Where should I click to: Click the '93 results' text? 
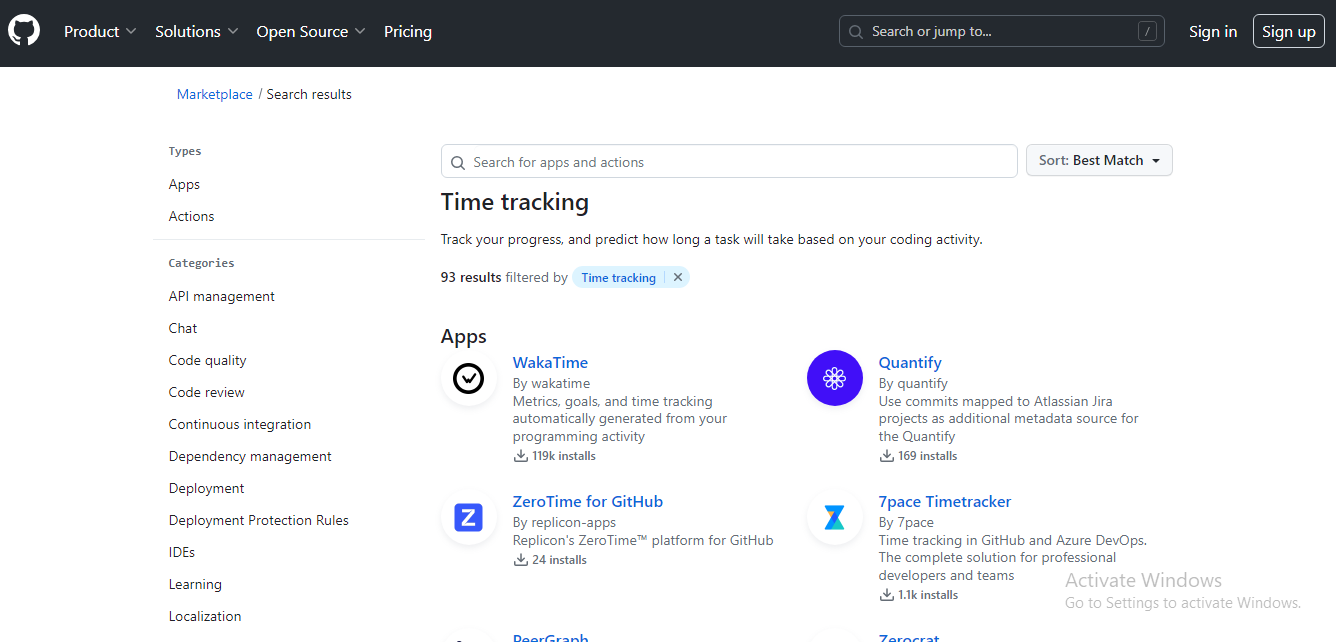(x=471, y=277)
